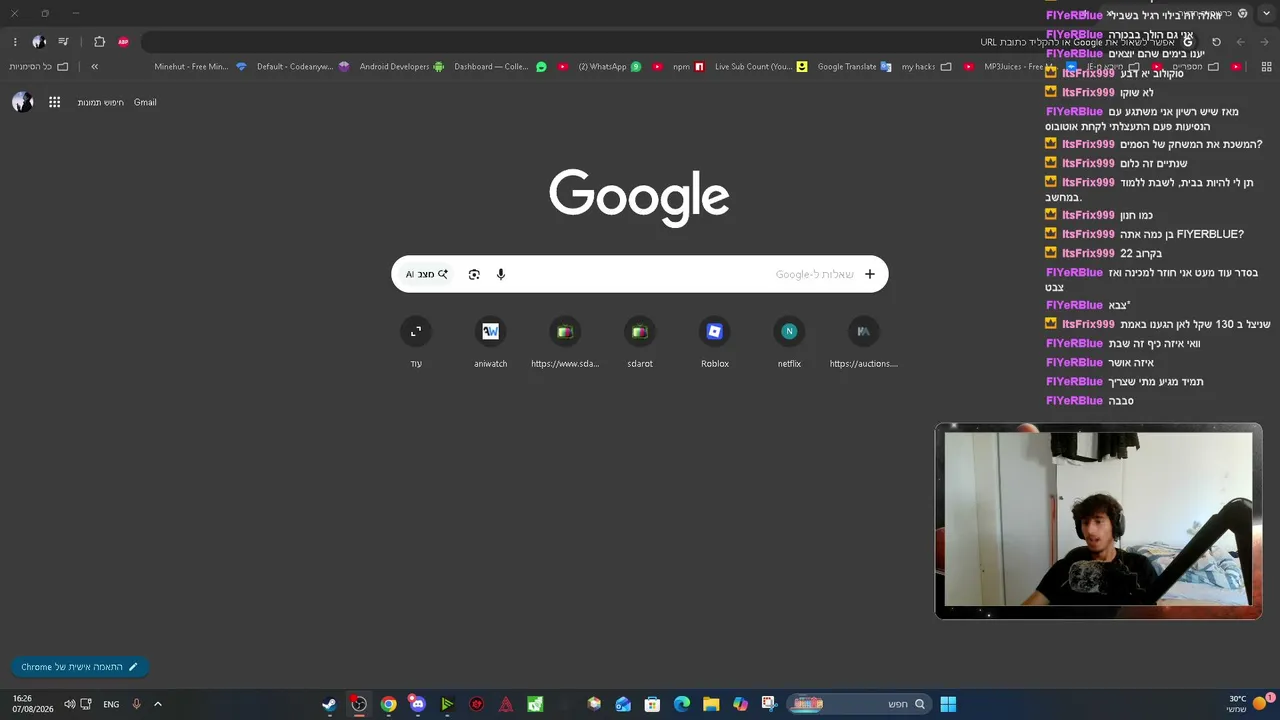
Task: Open the Snipping Tool taskbar icon
Action: coord(768,704)
